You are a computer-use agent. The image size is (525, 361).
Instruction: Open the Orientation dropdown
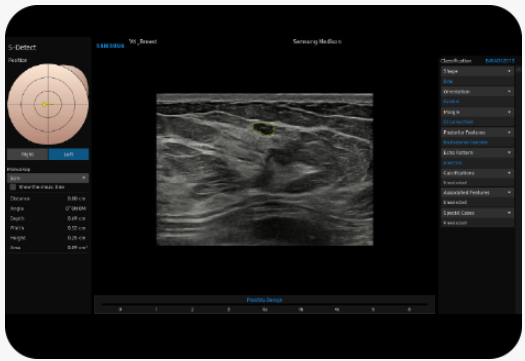[x=477, y=91]
